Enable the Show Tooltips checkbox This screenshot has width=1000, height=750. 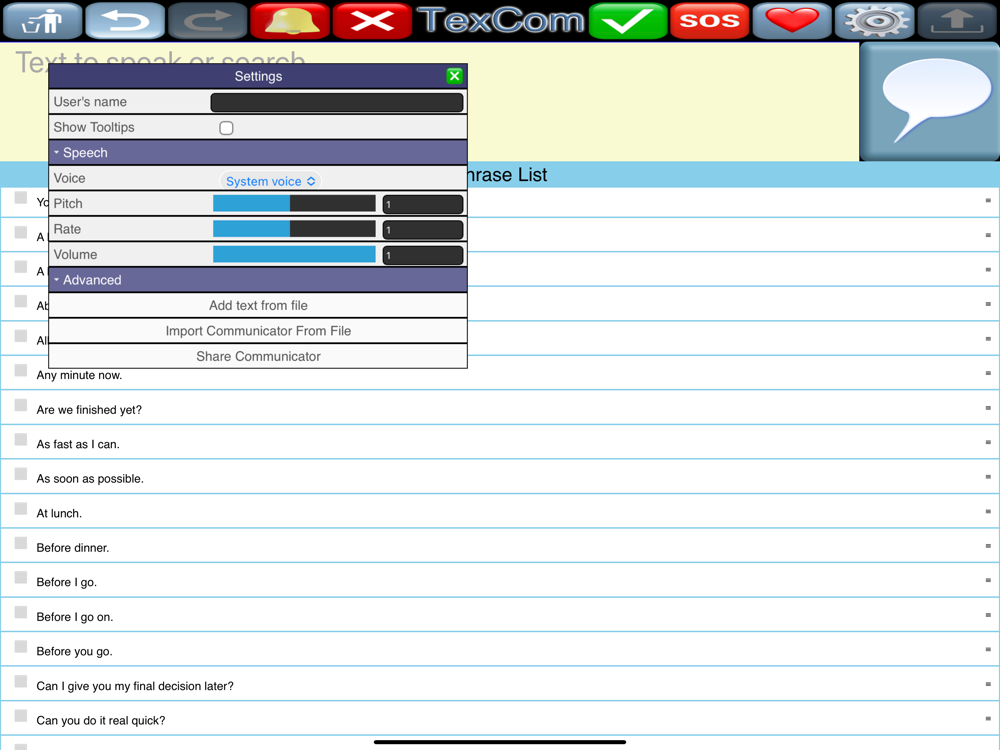226,128
